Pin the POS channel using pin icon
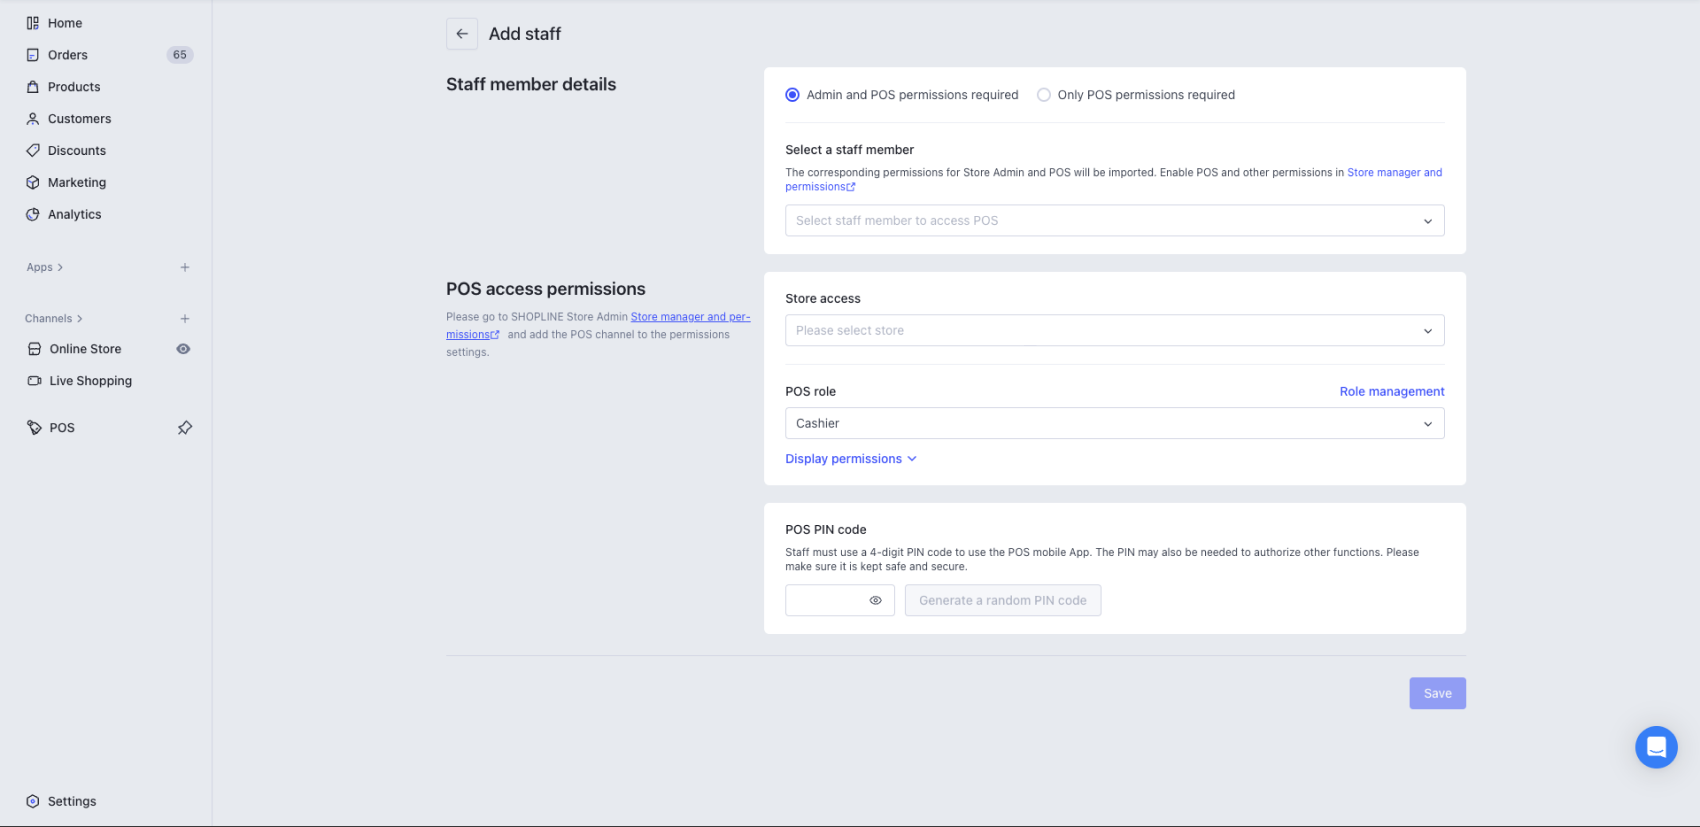The image size is (1700, 827). pyautogui.click(x=185, y=428)
